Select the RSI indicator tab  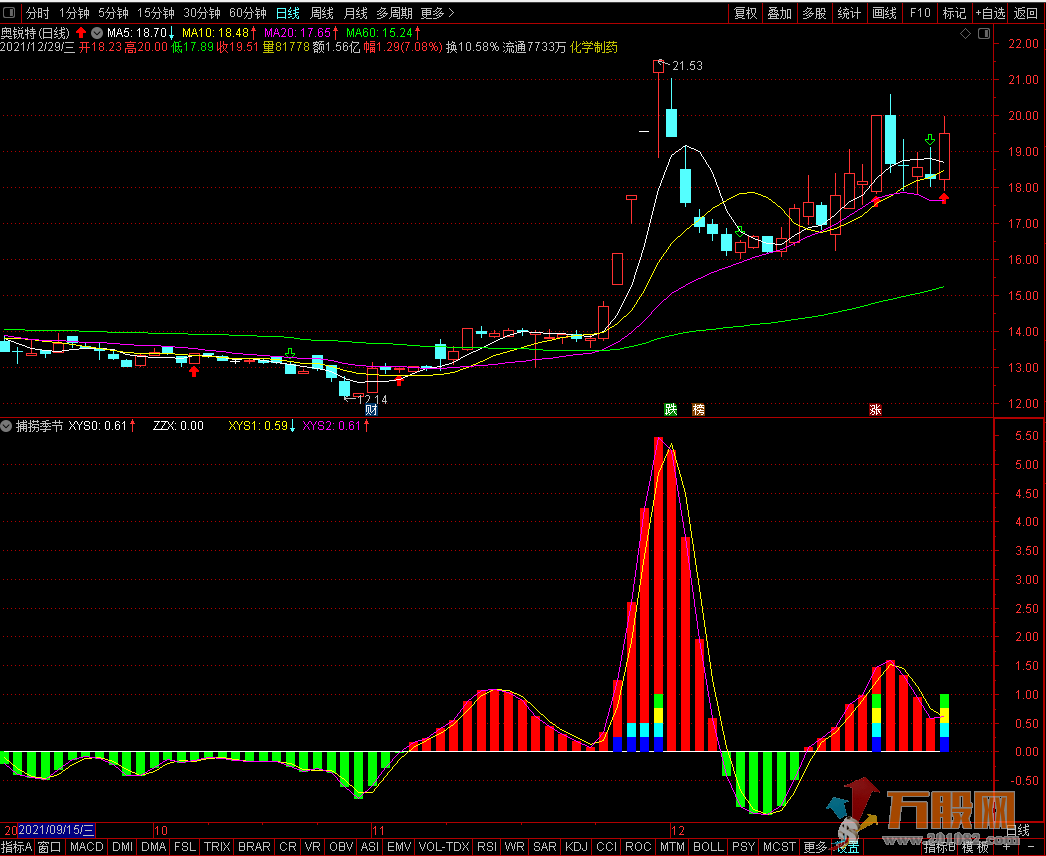pos(487,847)
